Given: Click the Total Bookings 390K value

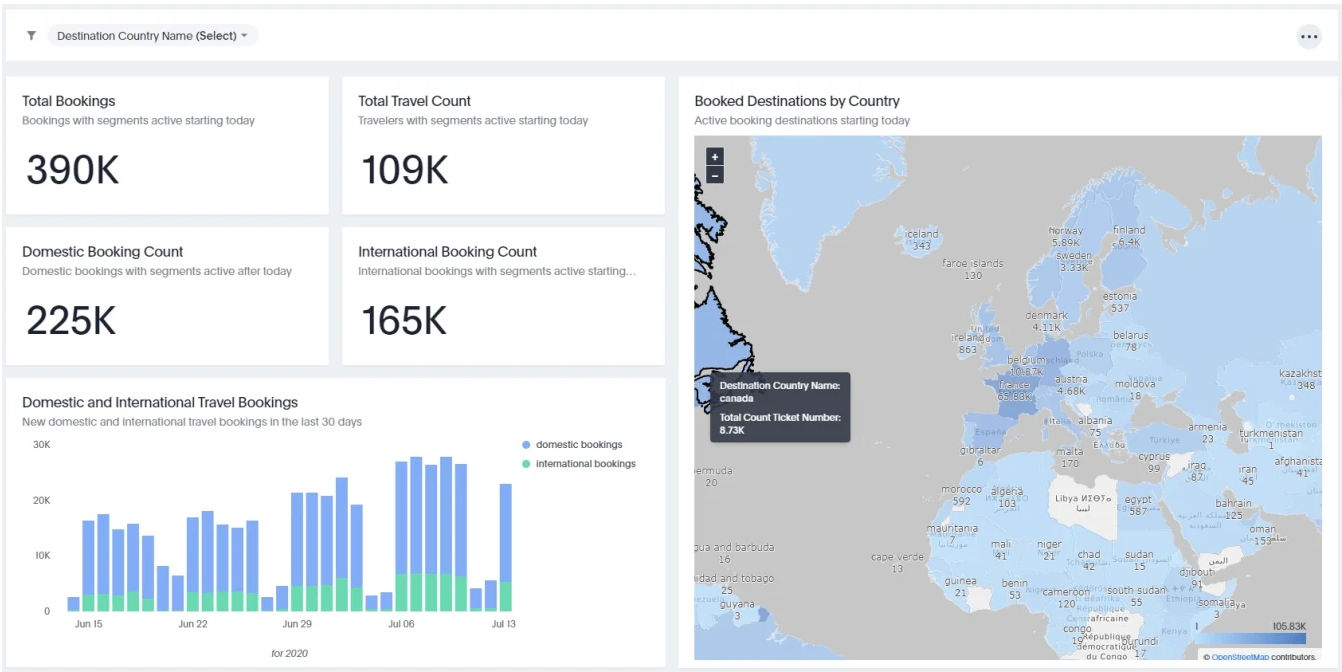Looking at the screenshot, I should point(72,170).
